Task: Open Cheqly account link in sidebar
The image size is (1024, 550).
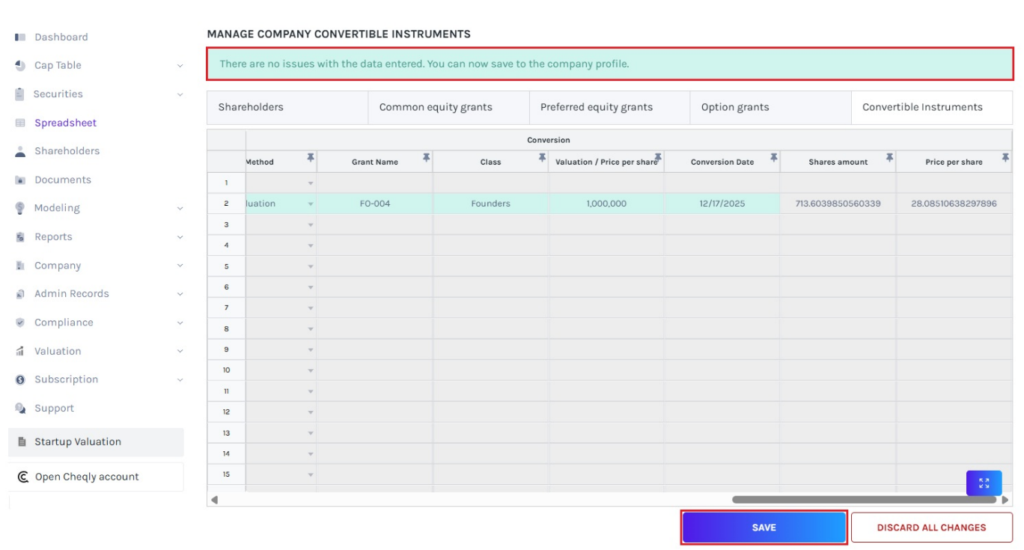Action: click(x=86, y=477)
